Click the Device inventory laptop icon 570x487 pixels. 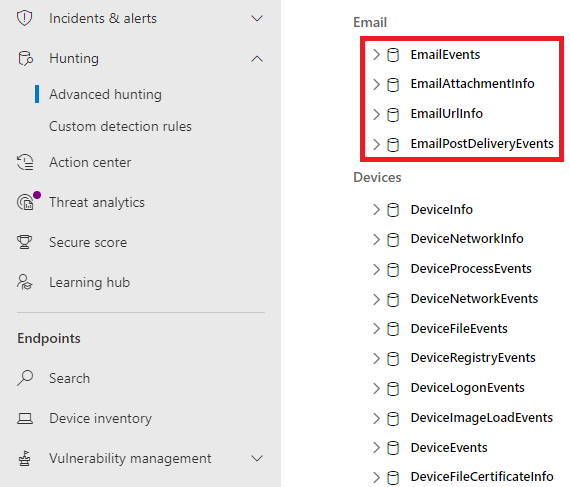click(x=25, y=419)
